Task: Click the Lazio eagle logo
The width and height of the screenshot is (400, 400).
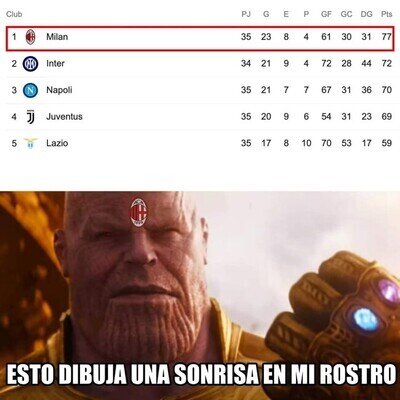Action: pos(30,143)
